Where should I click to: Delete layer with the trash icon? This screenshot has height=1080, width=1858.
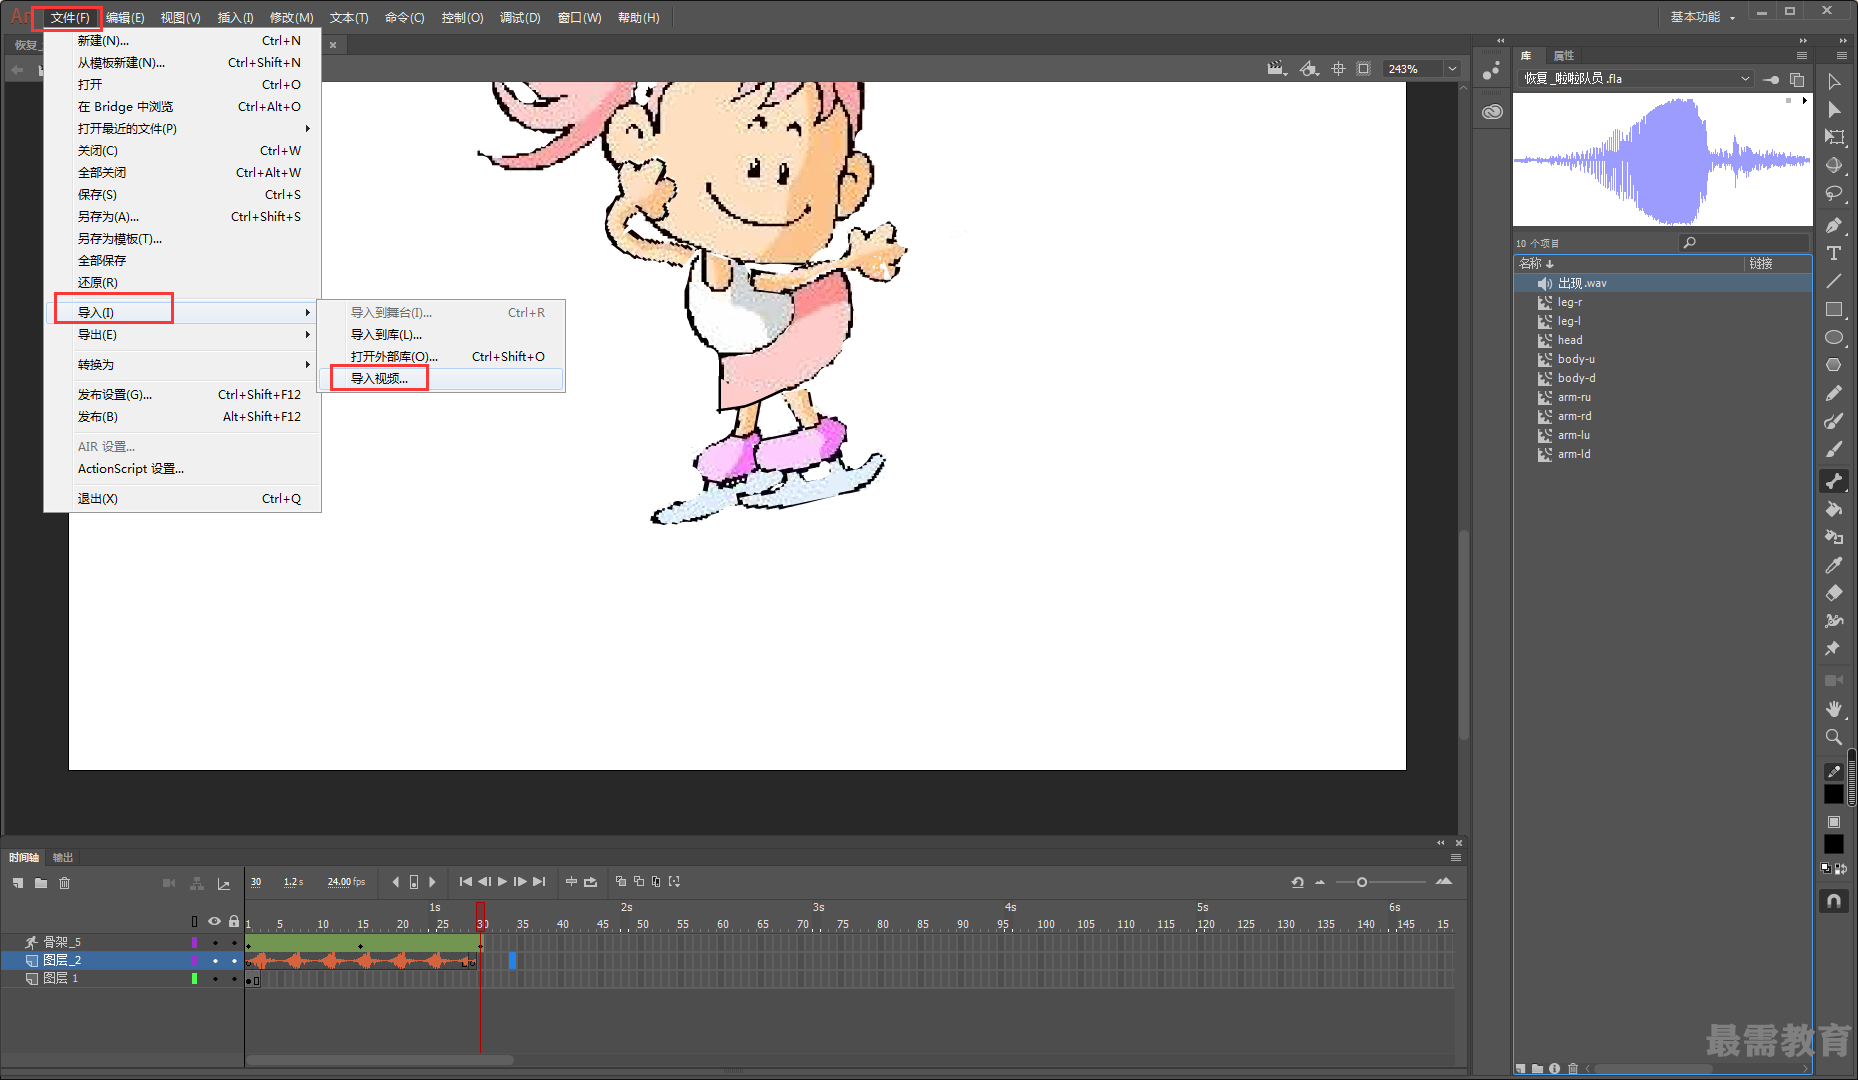pos(65,883)
